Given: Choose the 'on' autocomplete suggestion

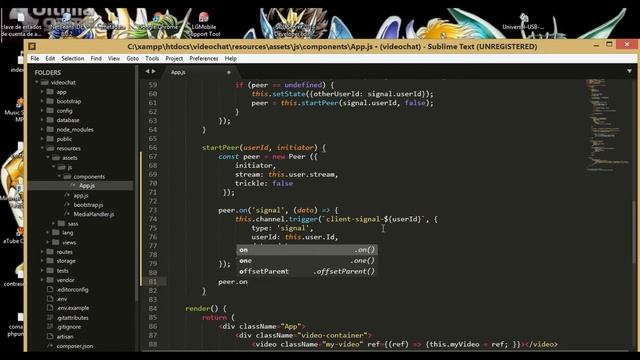Looking at the screenshot, I should (307, 250).
